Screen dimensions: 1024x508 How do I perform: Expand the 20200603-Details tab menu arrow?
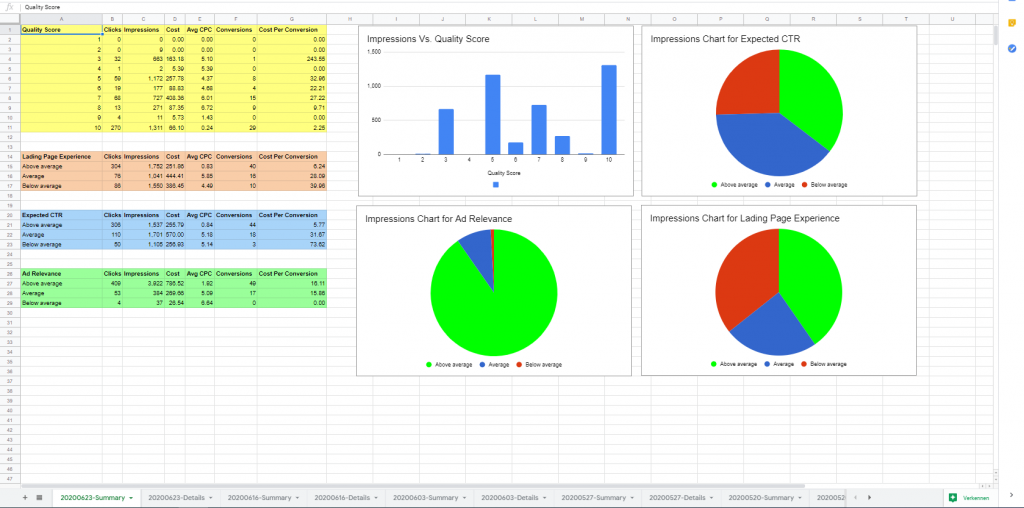coord(546,497)
